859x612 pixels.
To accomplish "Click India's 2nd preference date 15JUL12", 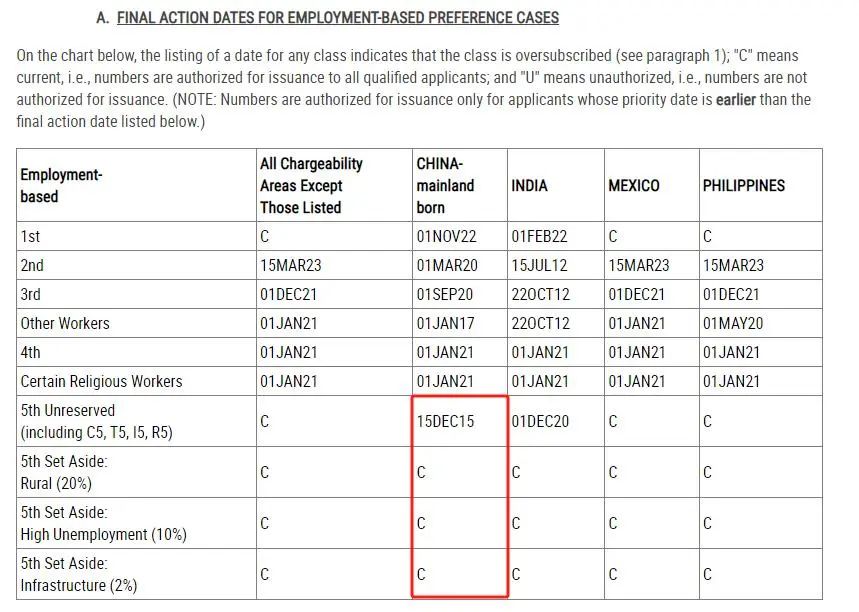I will 539,266.
